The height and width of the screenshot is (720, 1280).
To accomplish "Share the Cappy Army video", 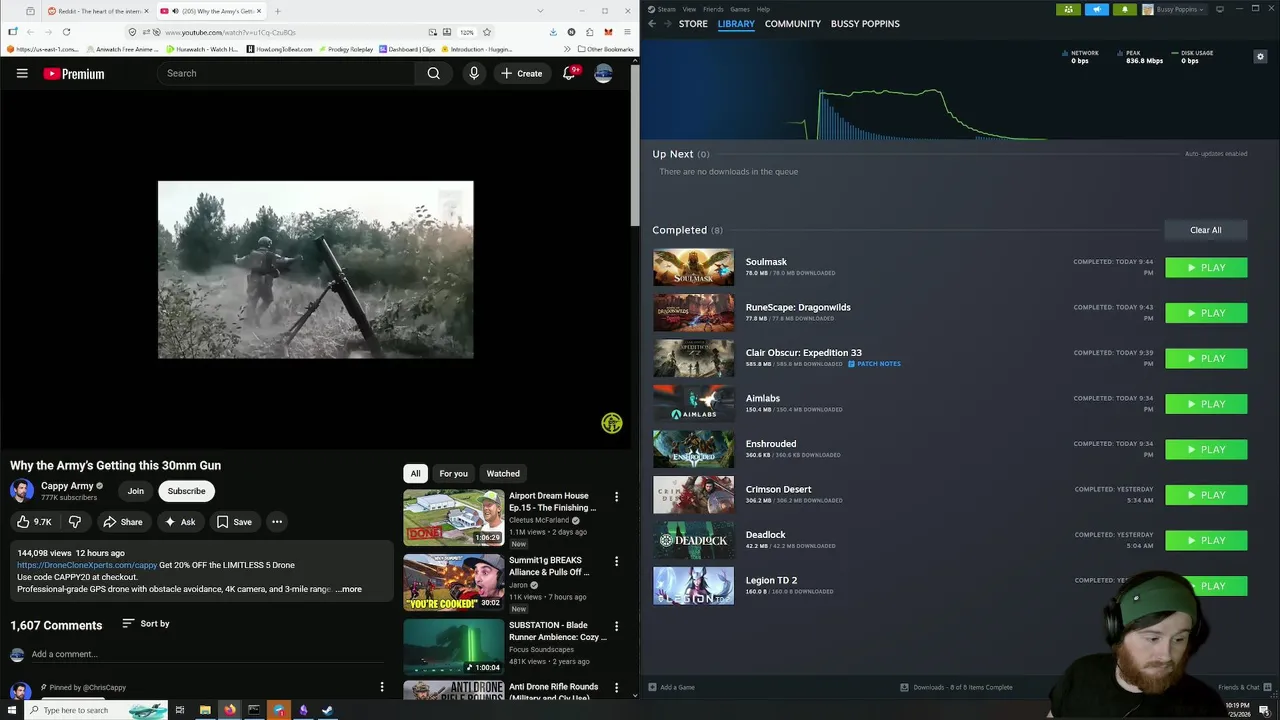I will pyautogui.click(x=123, y=522).
